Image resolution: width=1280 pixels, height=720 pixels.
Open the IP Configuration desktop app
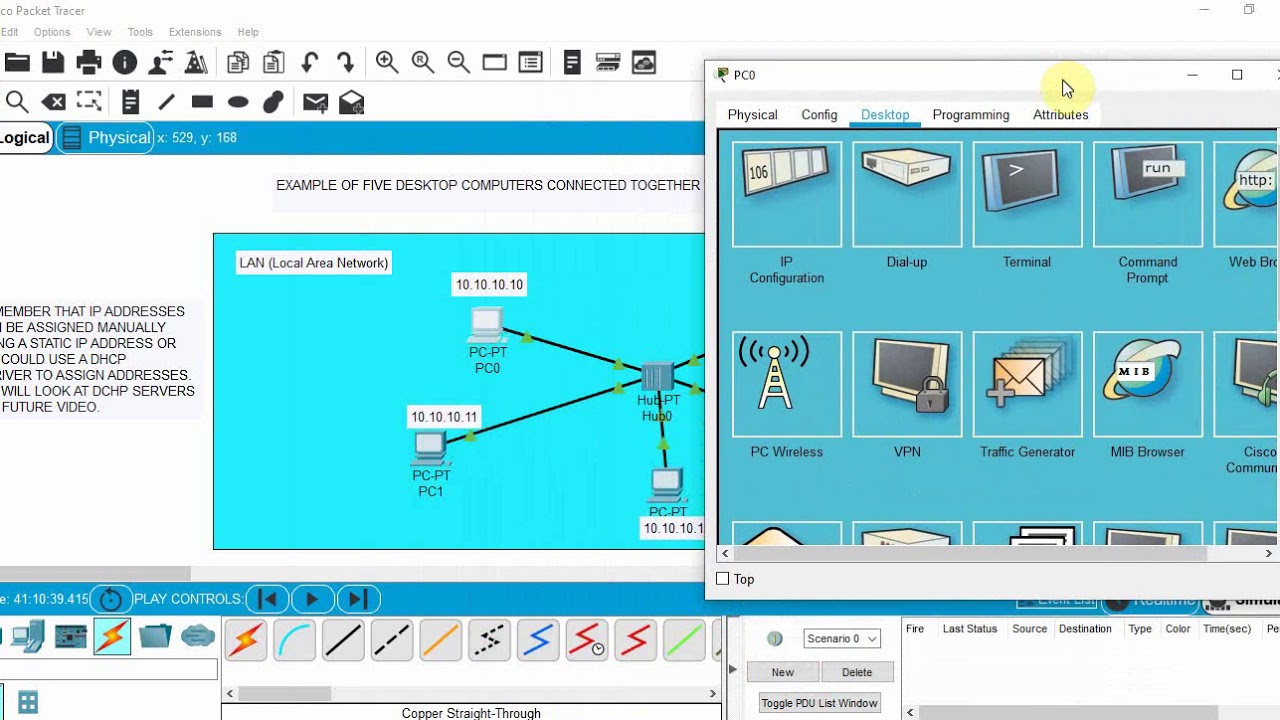787,195
